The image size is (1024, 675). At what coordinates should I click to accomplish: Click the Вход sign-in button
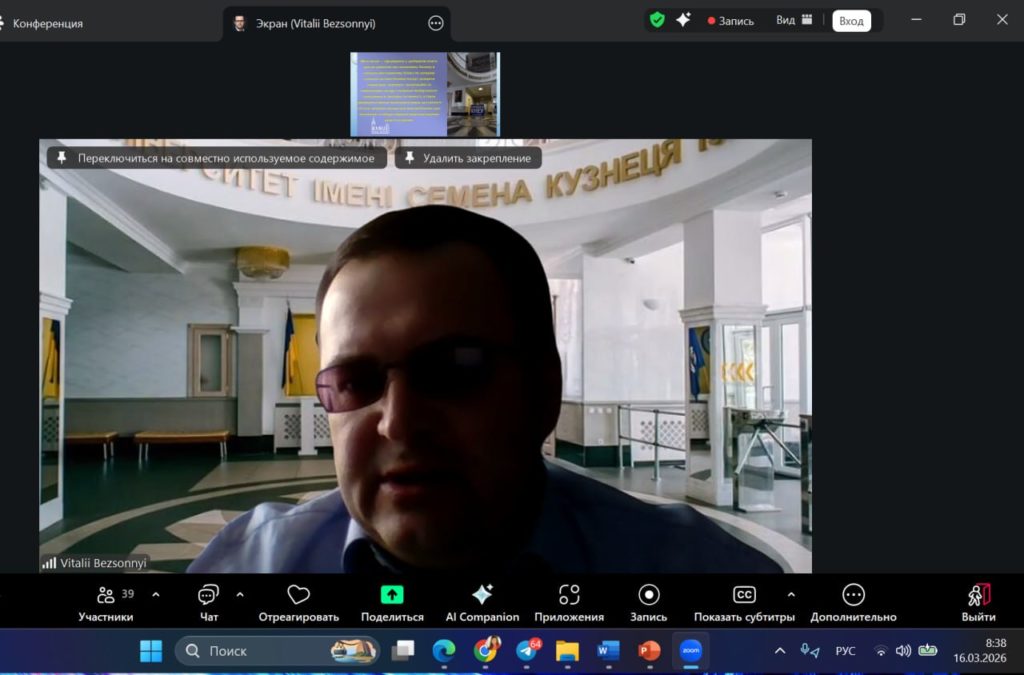pyautogui.click(x=851, y=21)
